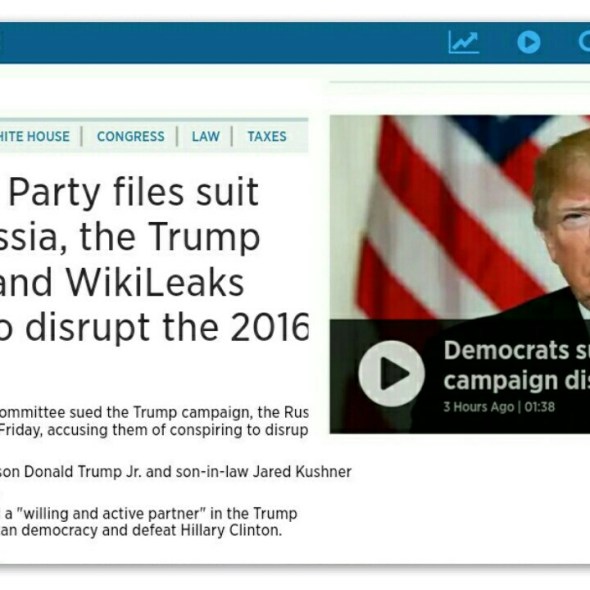590x590 pixels.
Task: Open the markets chart icon in header
Action: pos(464,42)
